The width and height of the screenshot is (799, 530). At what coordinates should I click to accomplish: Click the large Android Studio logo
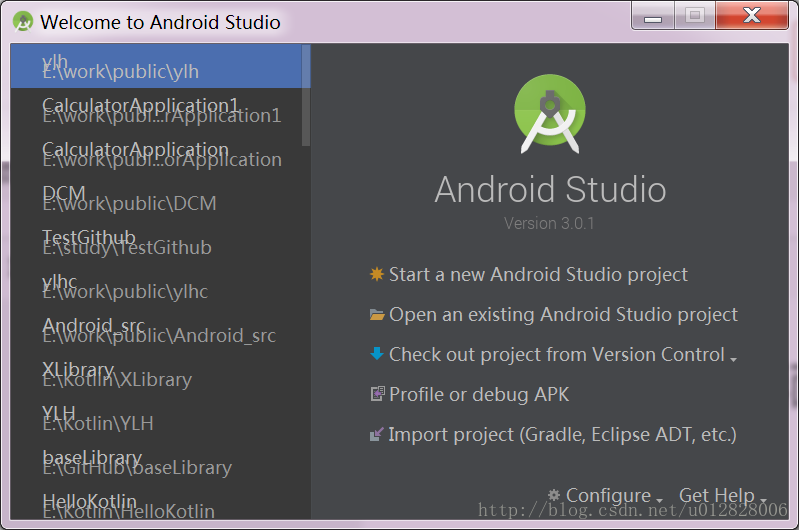point(550,114)
